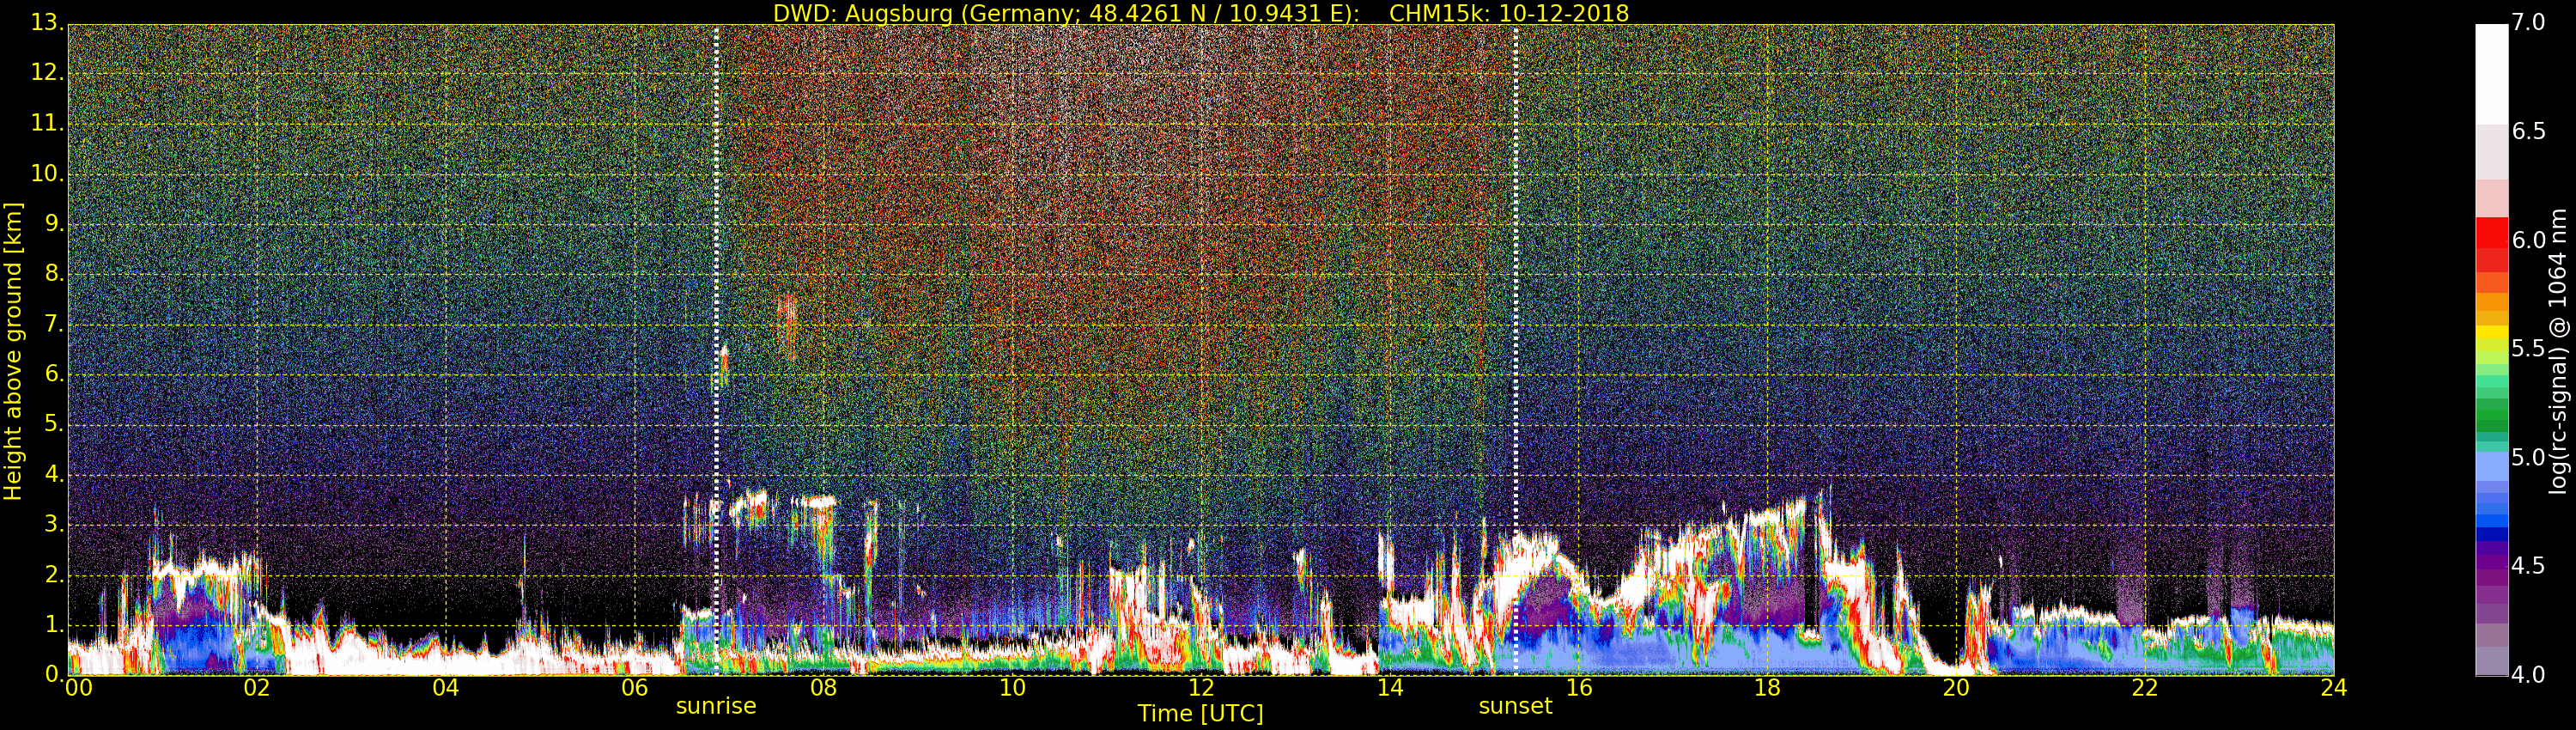The image size is (2576, 730).
Task: Click the '3.' height axis tick label
Action: point(53,524)
